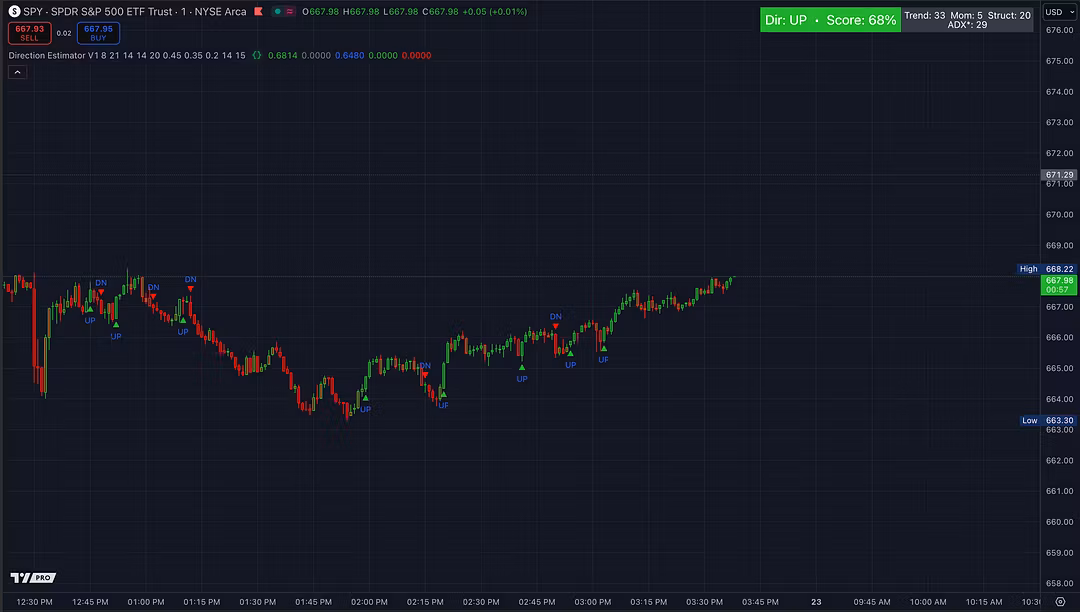1080x612 pixels.
Task: Click the Low 663.30 price label
Action: [1047, 421]
